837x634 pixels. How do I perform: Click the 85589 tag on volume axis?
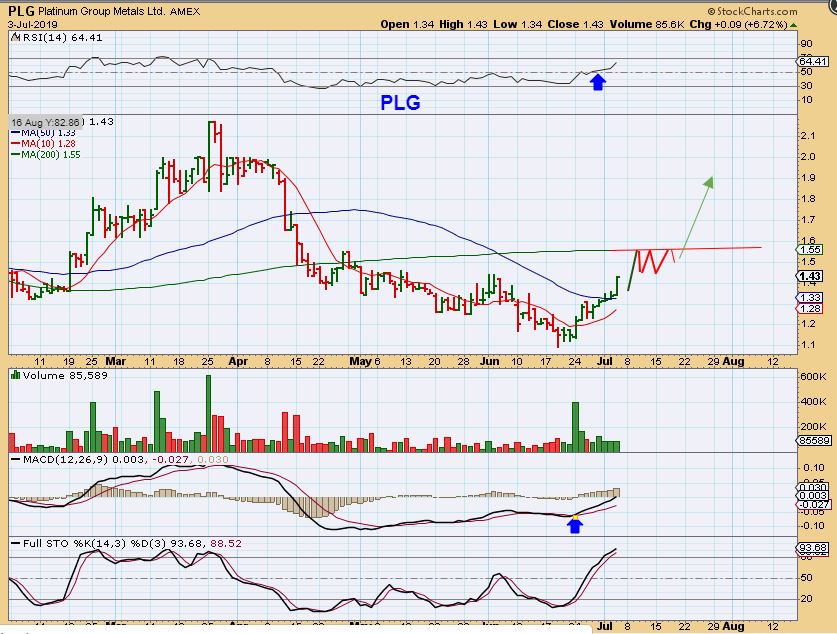point(814,440)
